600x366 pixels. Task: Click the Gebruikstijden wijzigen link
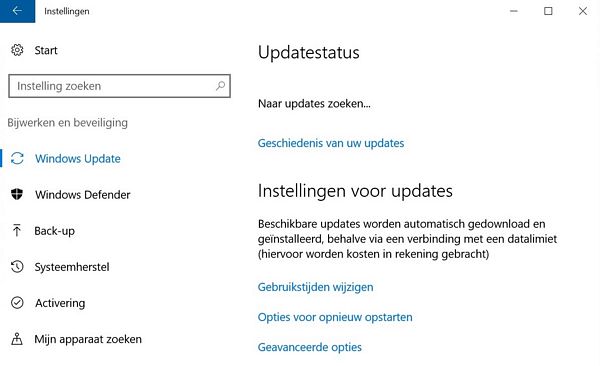(315, 287)
